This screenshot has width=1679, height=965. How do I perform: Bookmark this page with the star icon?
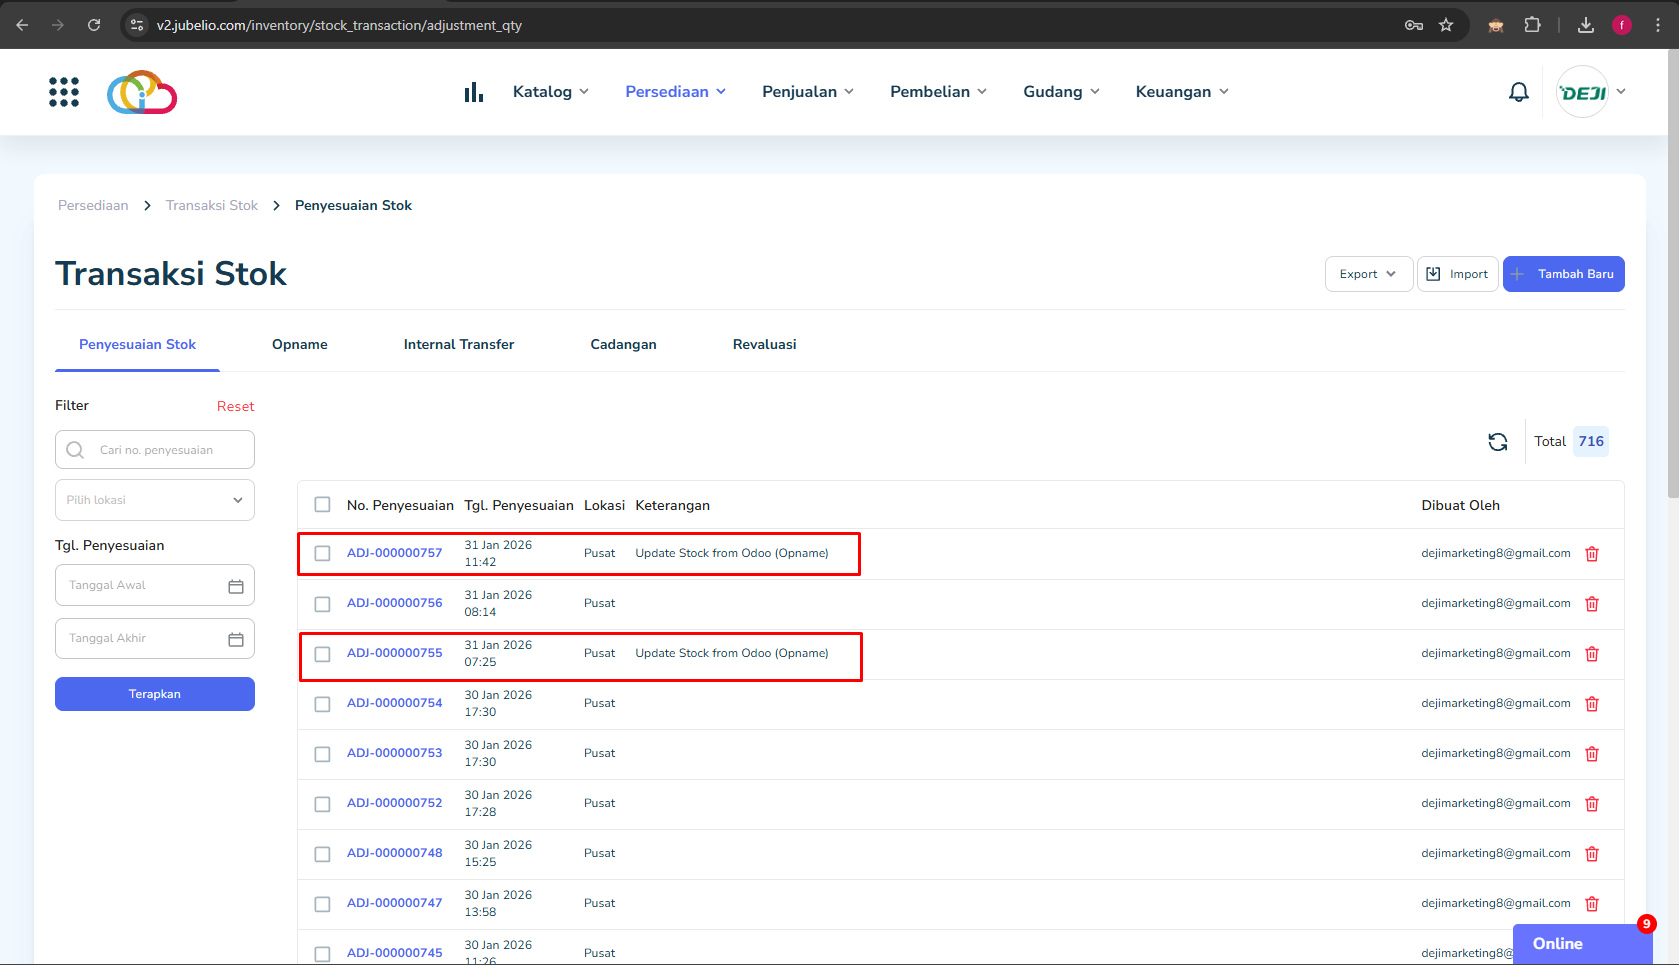[x=1446, y=25]
